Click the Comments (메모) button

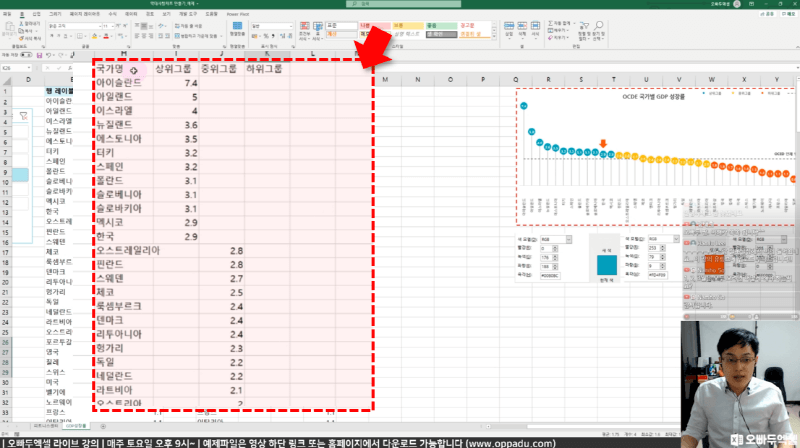(x=787, y=15)
